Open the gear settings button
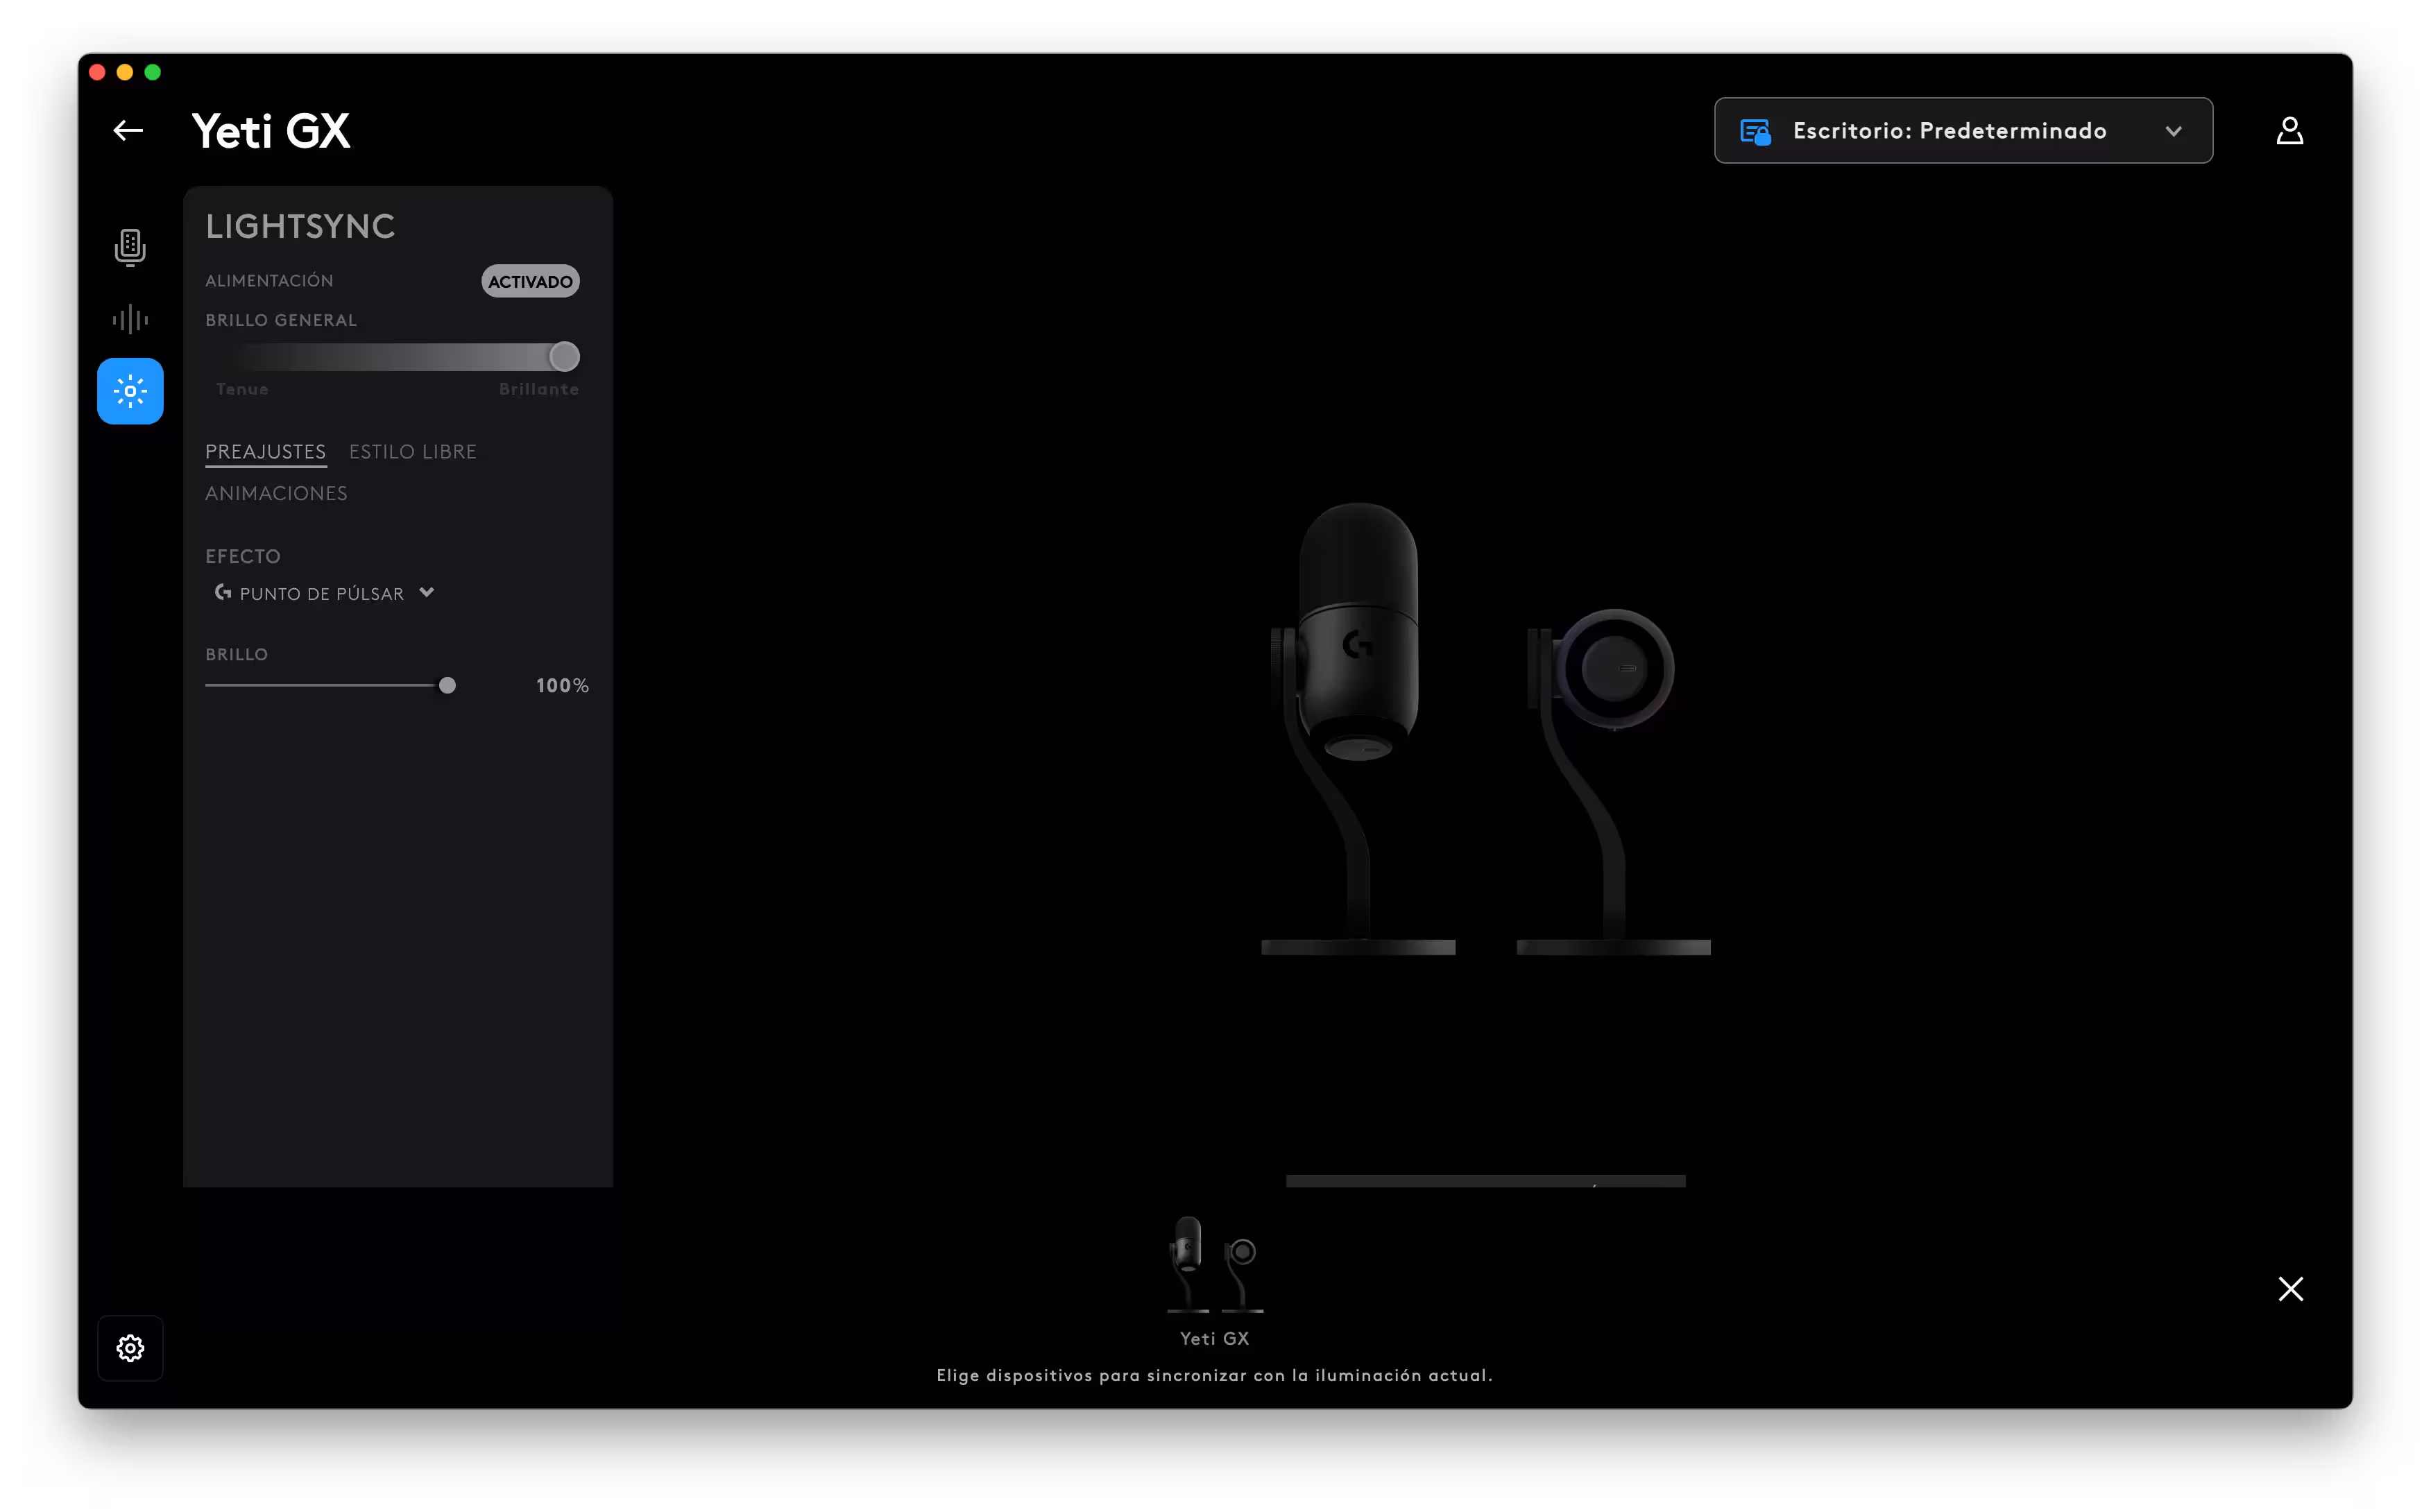 coord(130,1348)
